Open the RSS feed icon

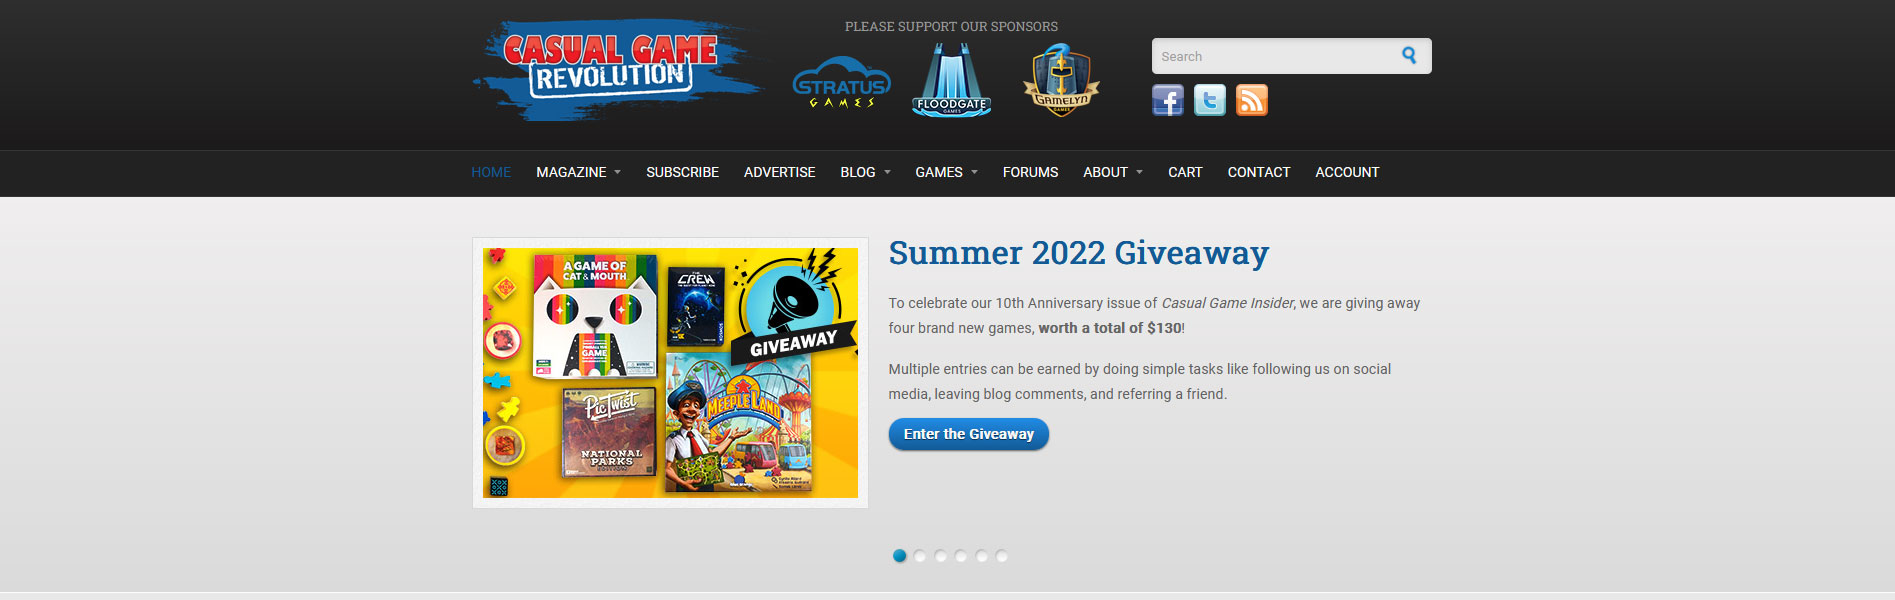pyautogui.click(x=1252, y=100)
